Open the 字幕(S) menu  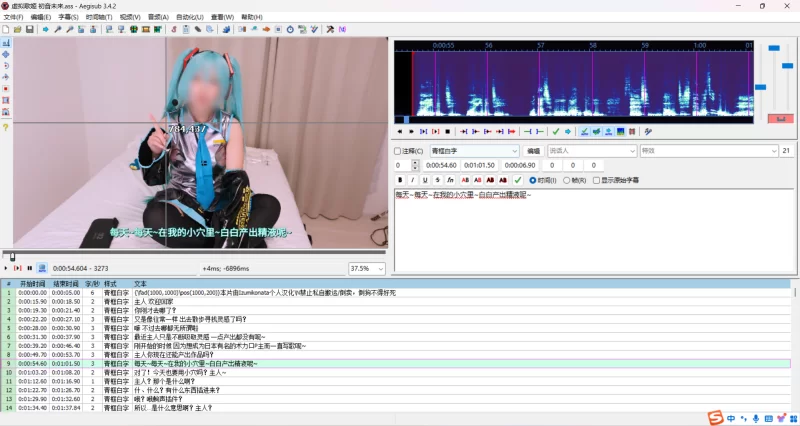[68, 17]
